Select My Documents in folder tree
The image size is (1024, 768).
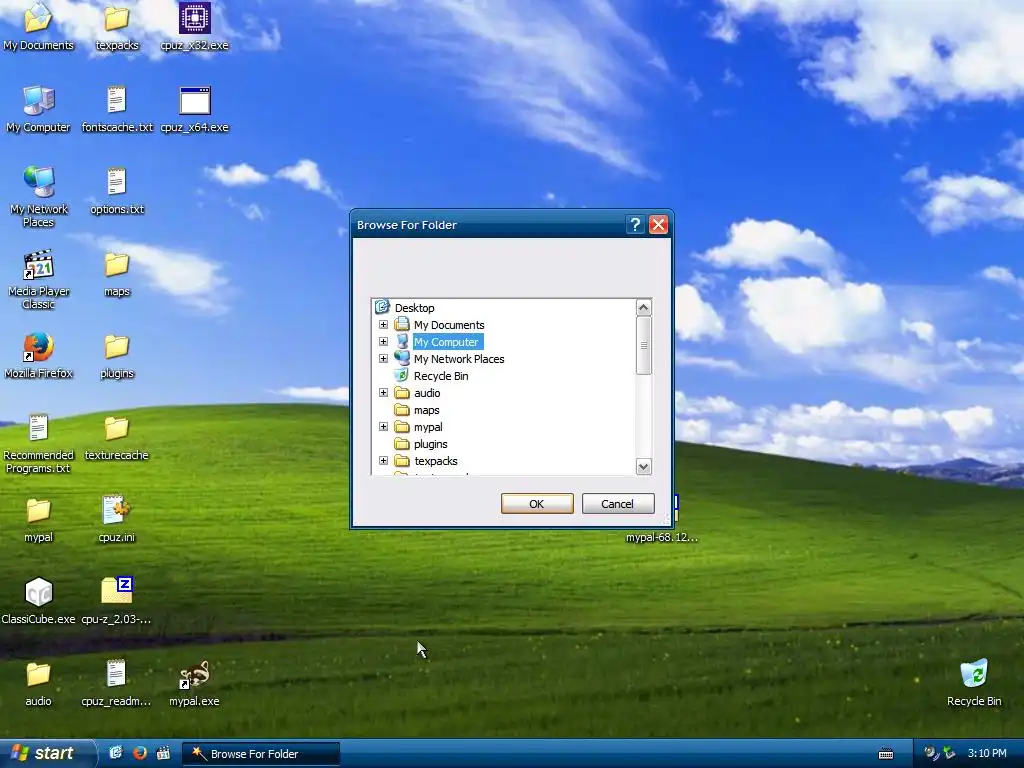449,325
